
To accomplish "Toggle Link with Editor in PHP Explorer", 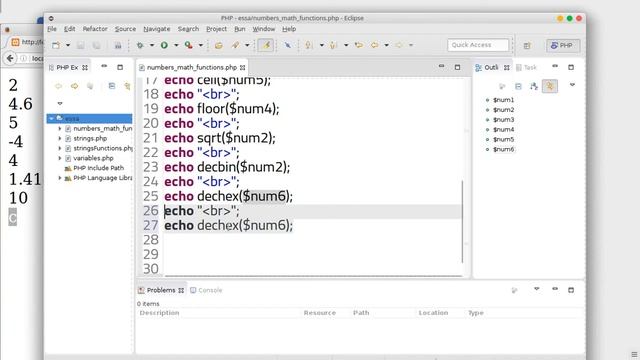I will coord(127,86).
